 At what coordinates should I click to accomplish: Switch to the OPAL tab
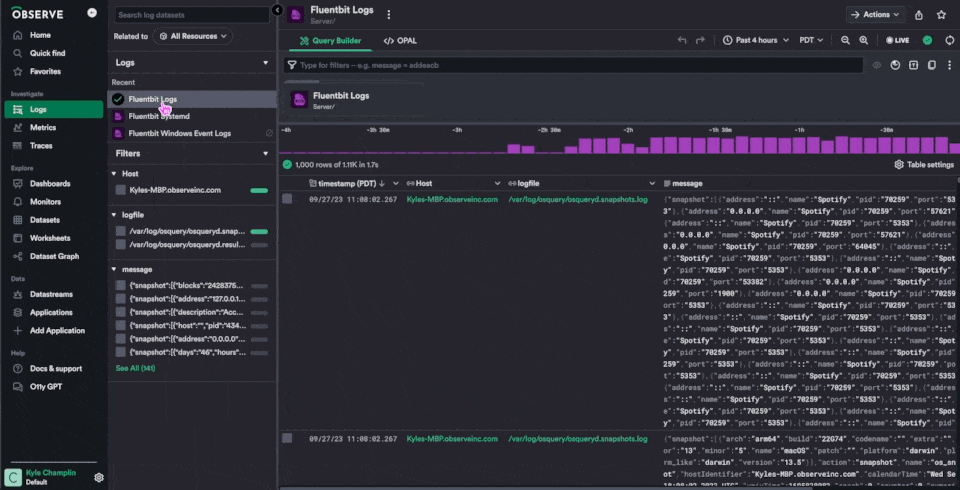(x=400, y=40)
